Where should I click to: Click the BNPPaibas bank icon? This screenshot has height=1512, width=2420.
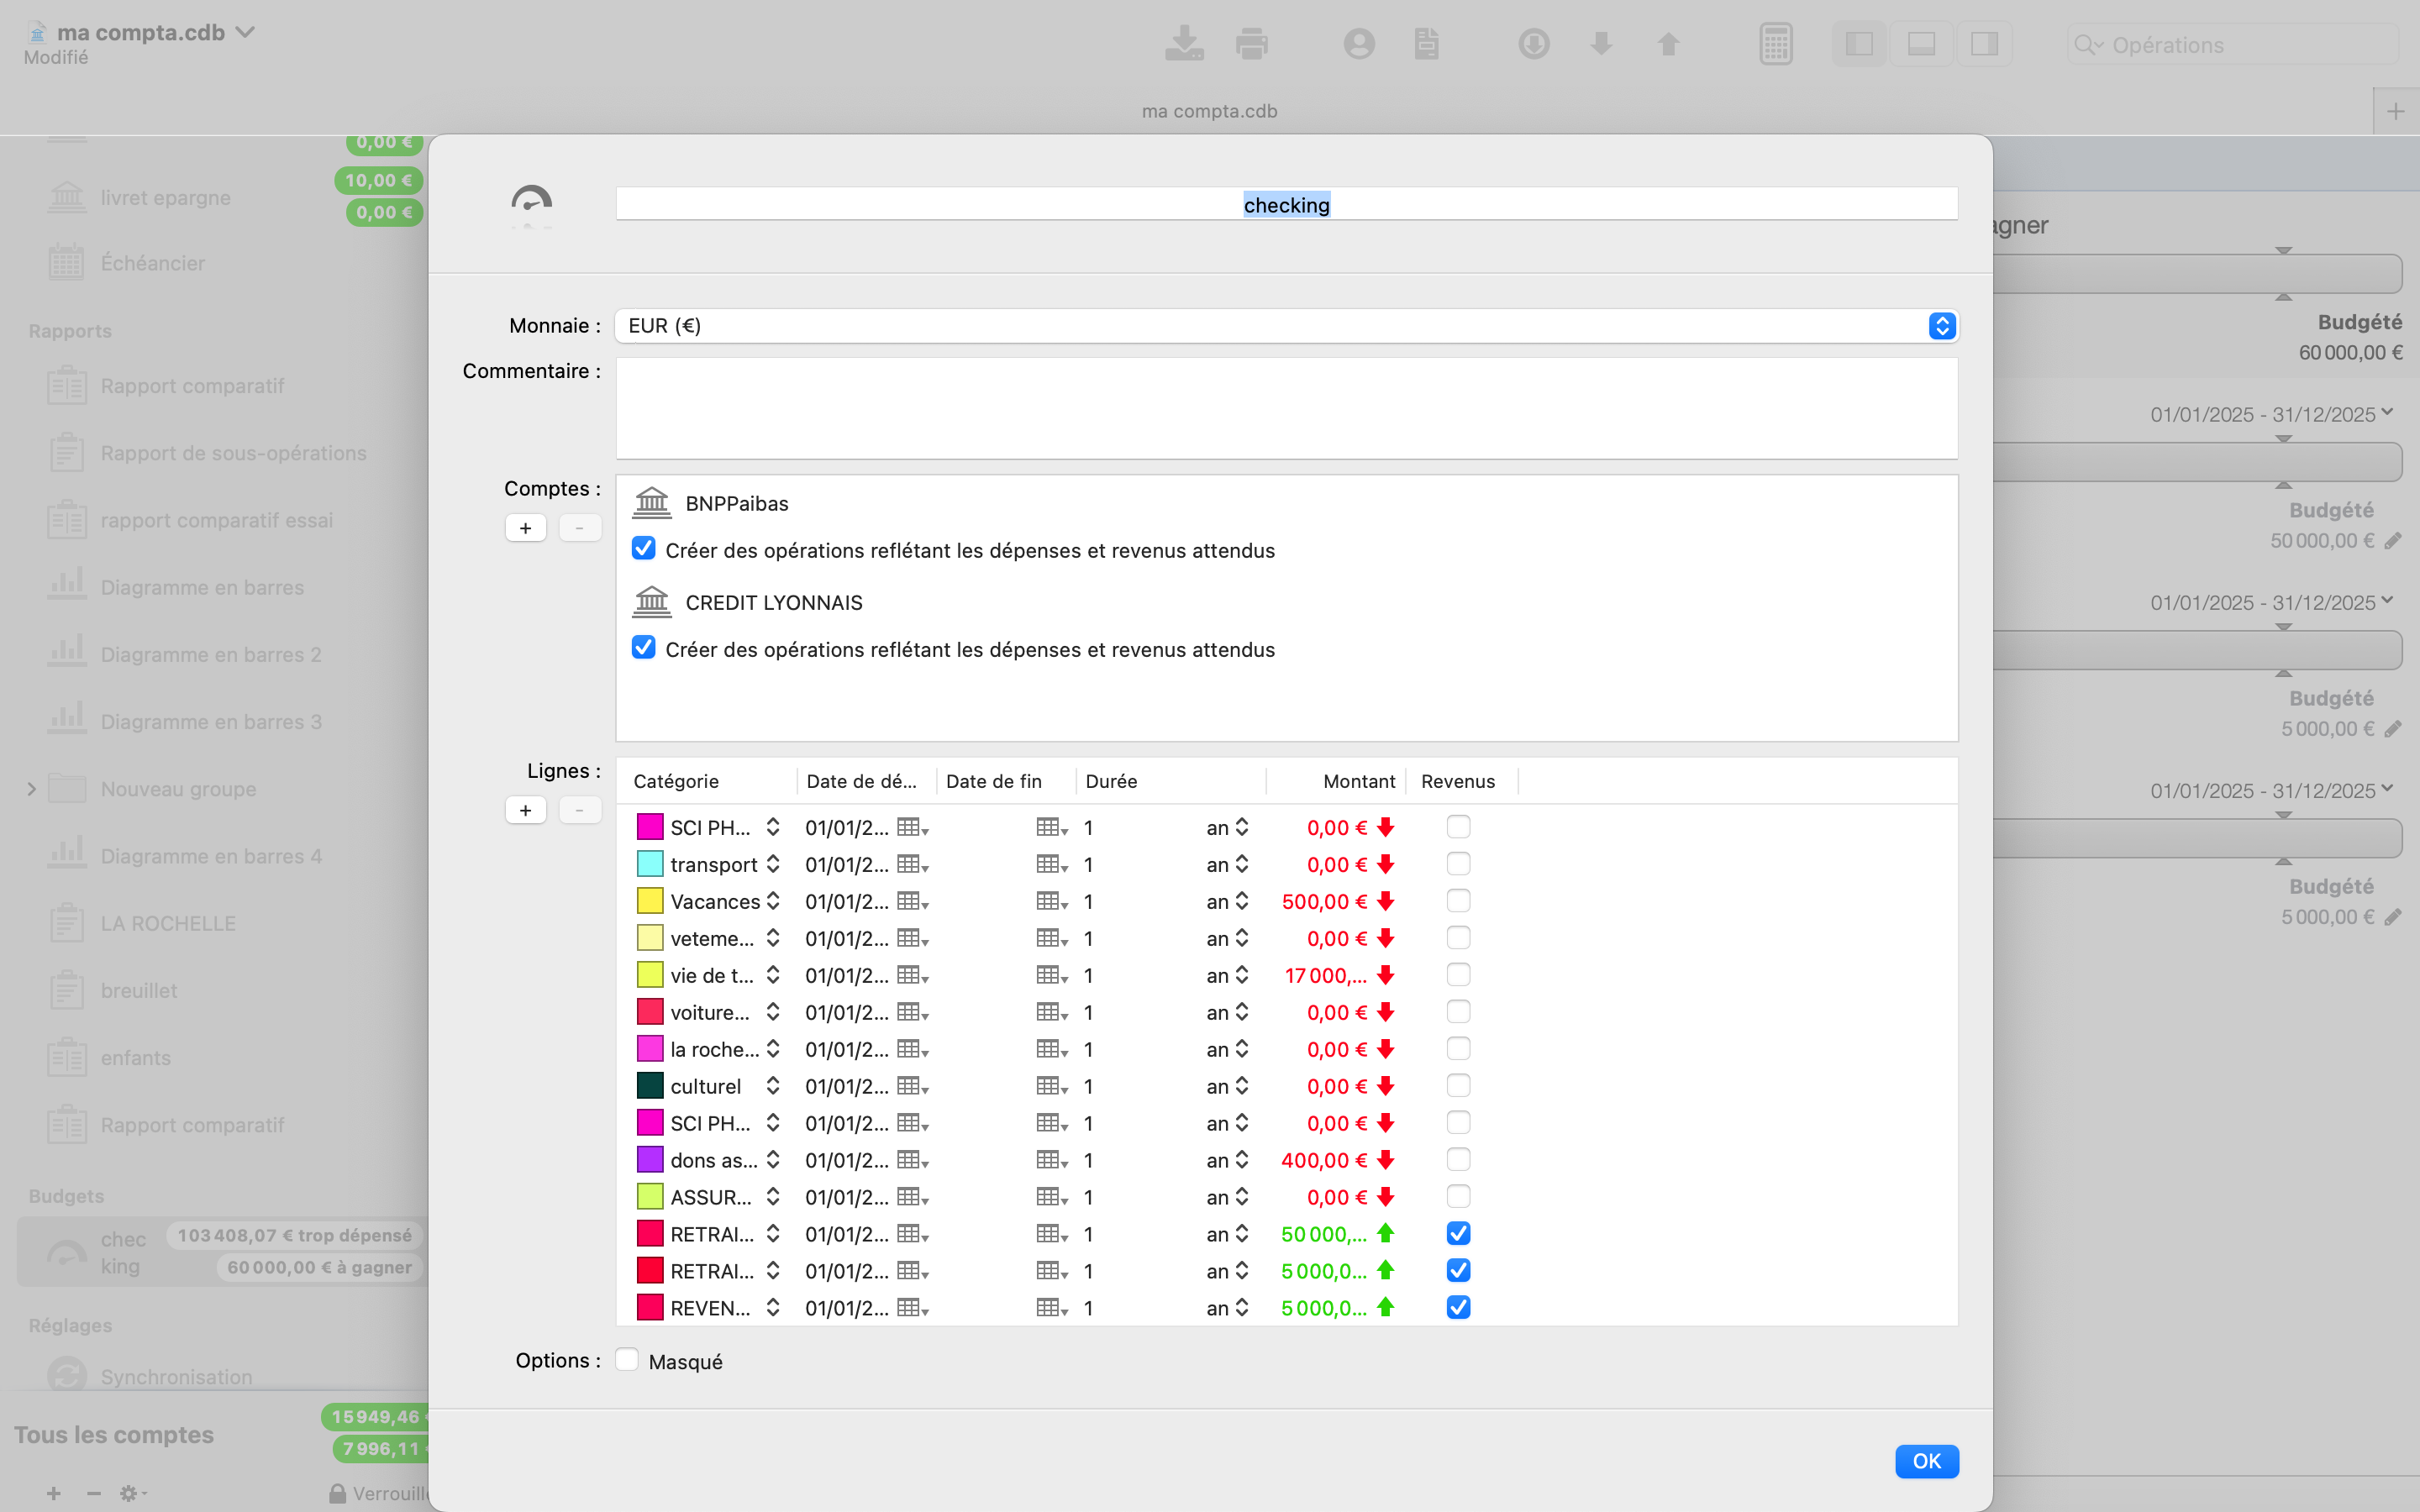[652, 503]
